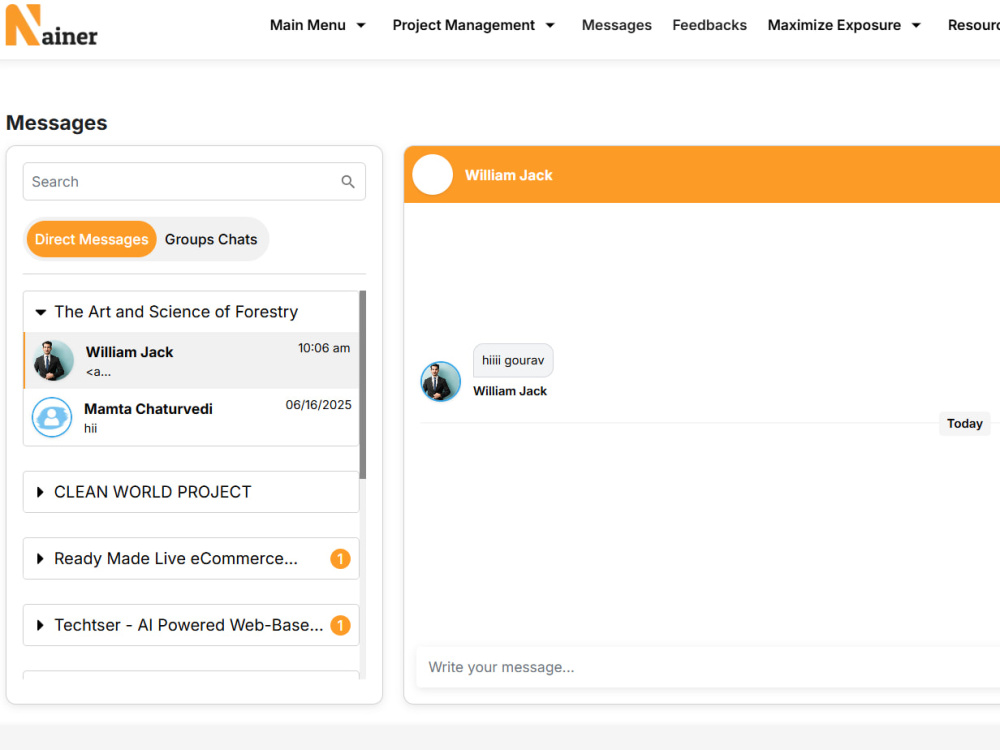Open the Maximize Exposure dropdown

pyautogui.click(x=844, y=26)
